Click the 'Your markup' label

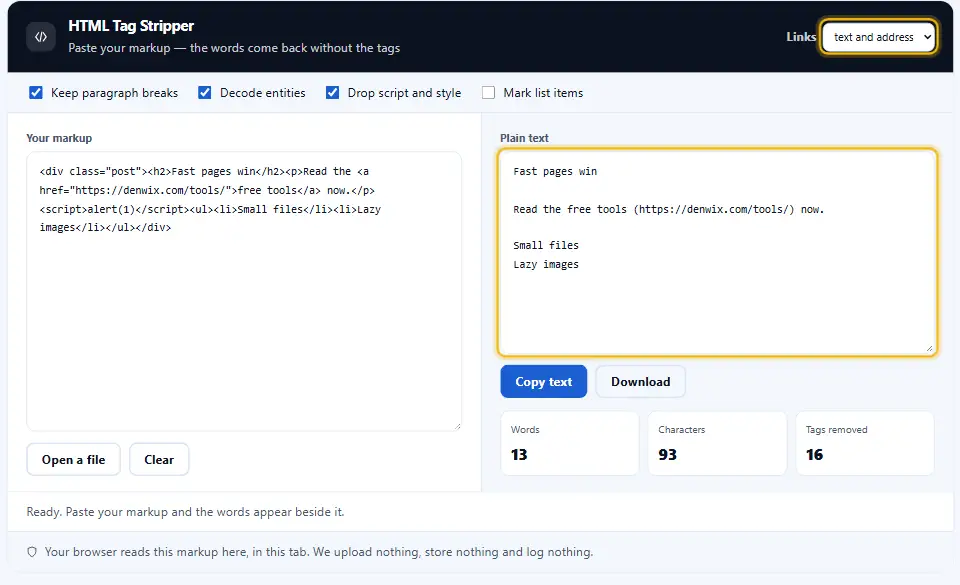click(x=59, y=138)
